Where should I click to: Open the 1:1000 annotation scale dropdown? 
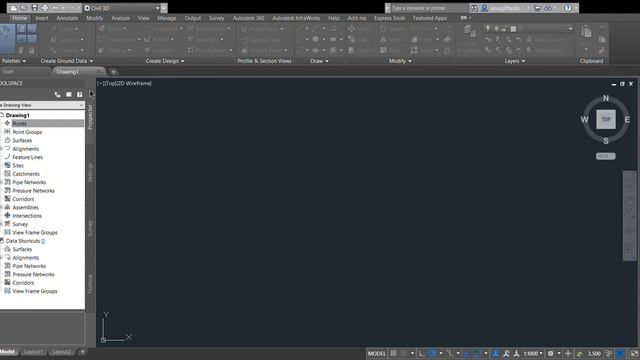533,353
